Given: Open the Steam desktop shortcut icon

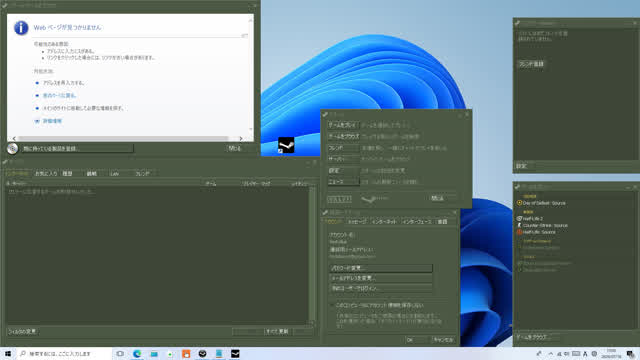Looking at the screenshot, I should (x=286, y=145).
